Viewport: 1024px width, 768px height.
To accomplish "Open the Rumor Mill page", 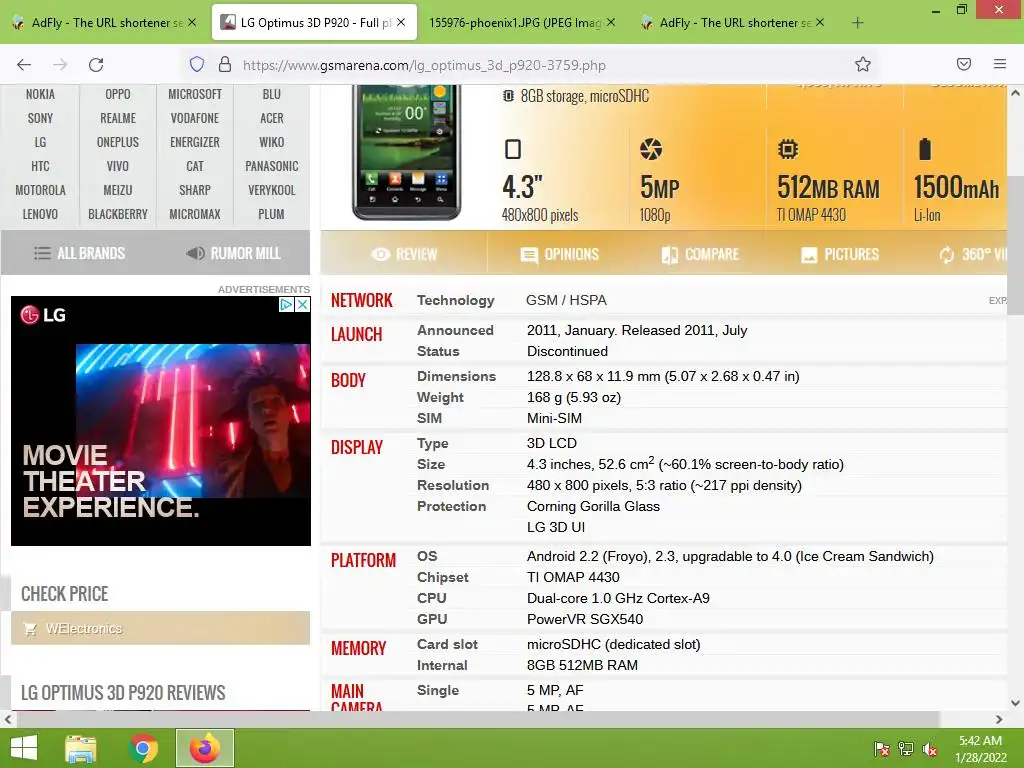I will pos(233,253).
